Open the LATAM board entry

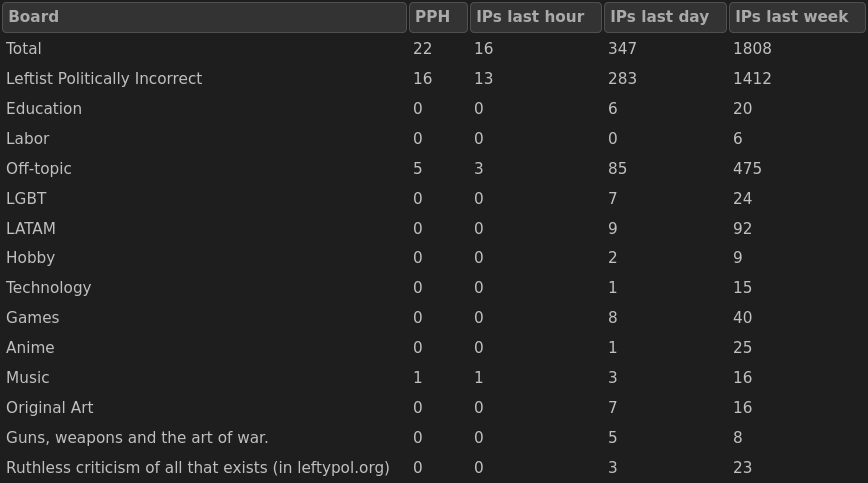pyautogui.click(x=31, y=229)
